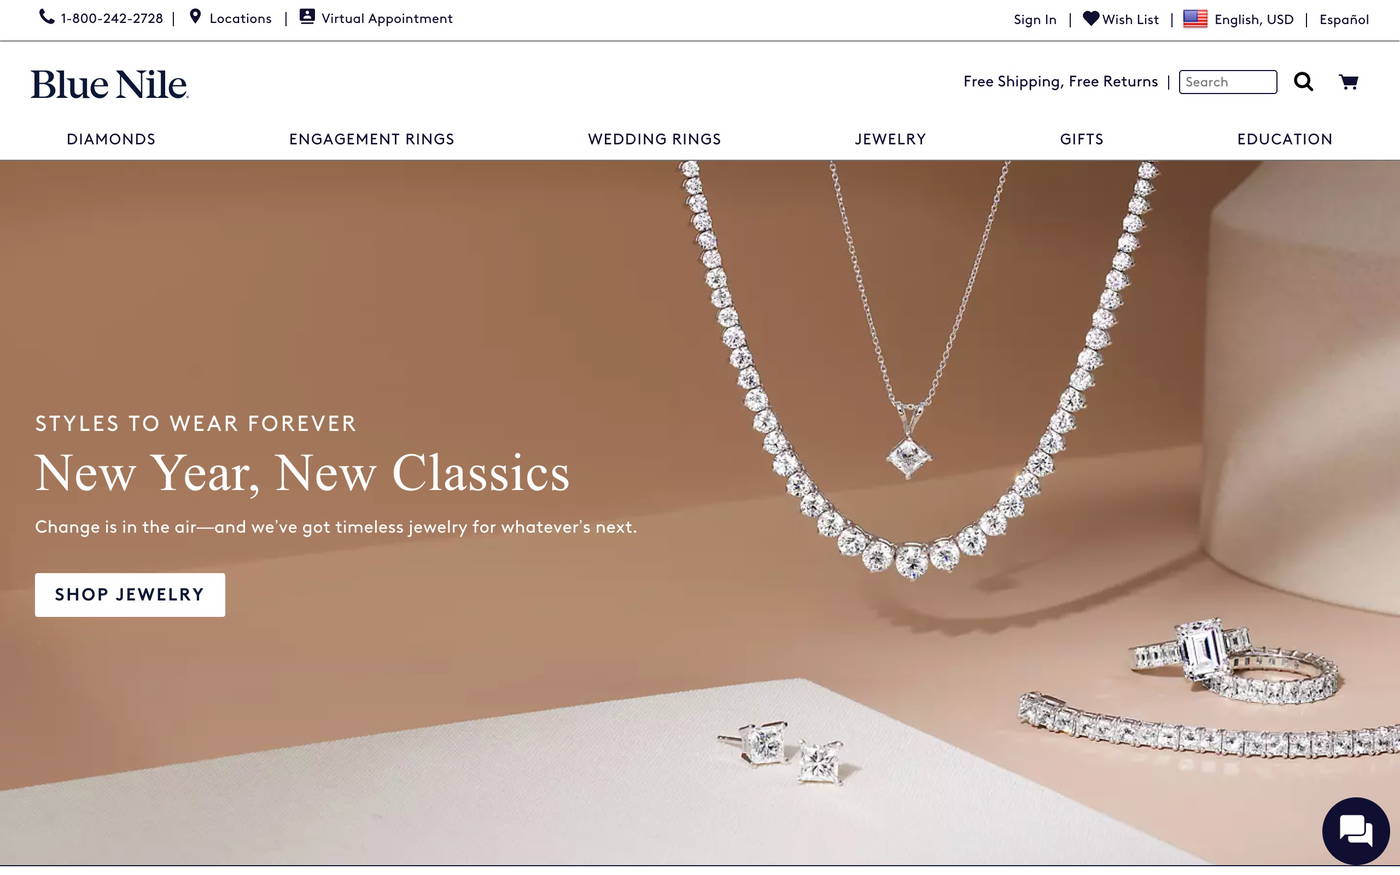
Task: Expand the Jewelry navigation menu
Action: coord(890,139)
